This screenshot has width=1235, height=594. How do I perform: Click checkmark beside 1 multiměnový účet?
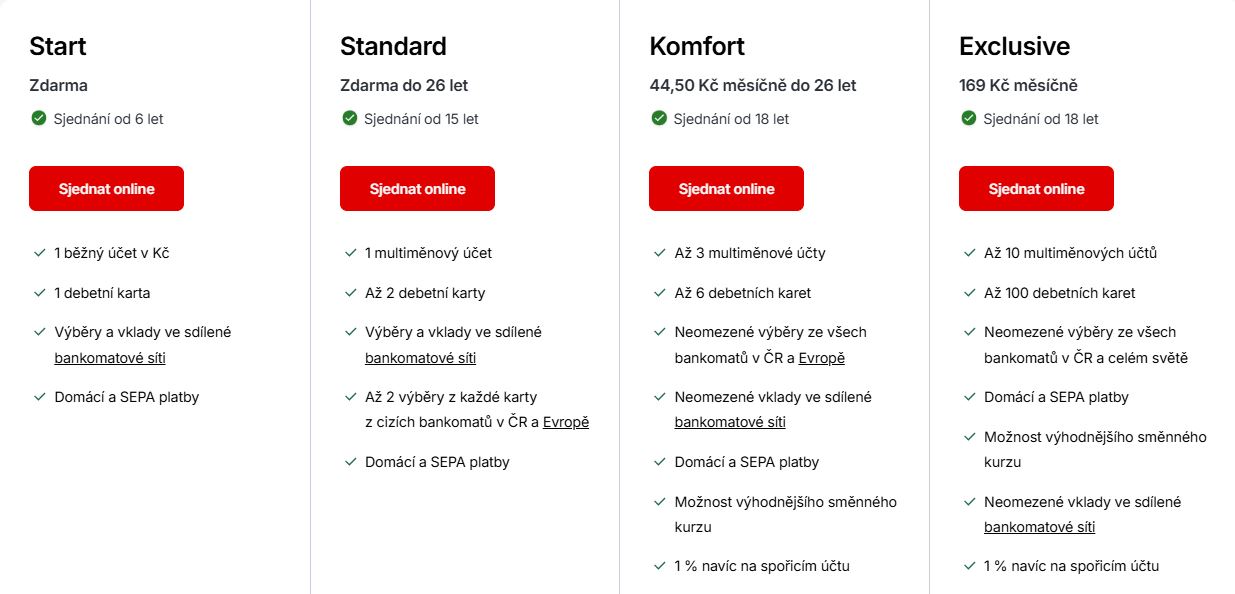click(350, 253)
